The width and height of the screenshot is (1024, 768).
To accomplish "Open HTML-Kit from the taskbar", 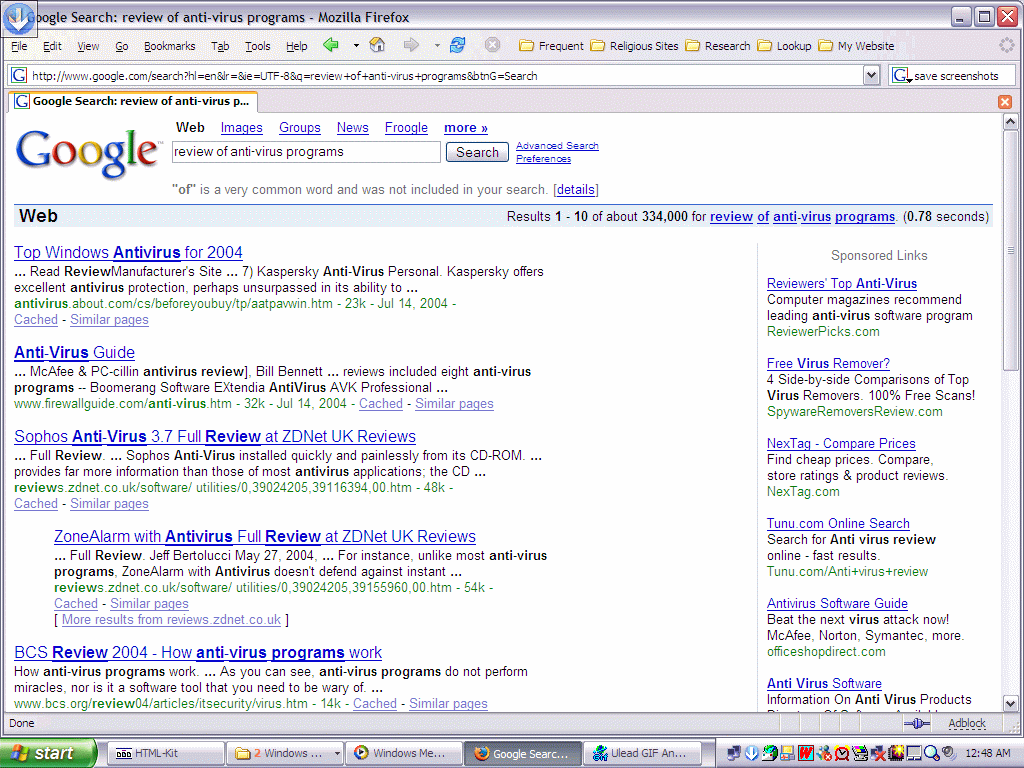I will click(165, 753).
